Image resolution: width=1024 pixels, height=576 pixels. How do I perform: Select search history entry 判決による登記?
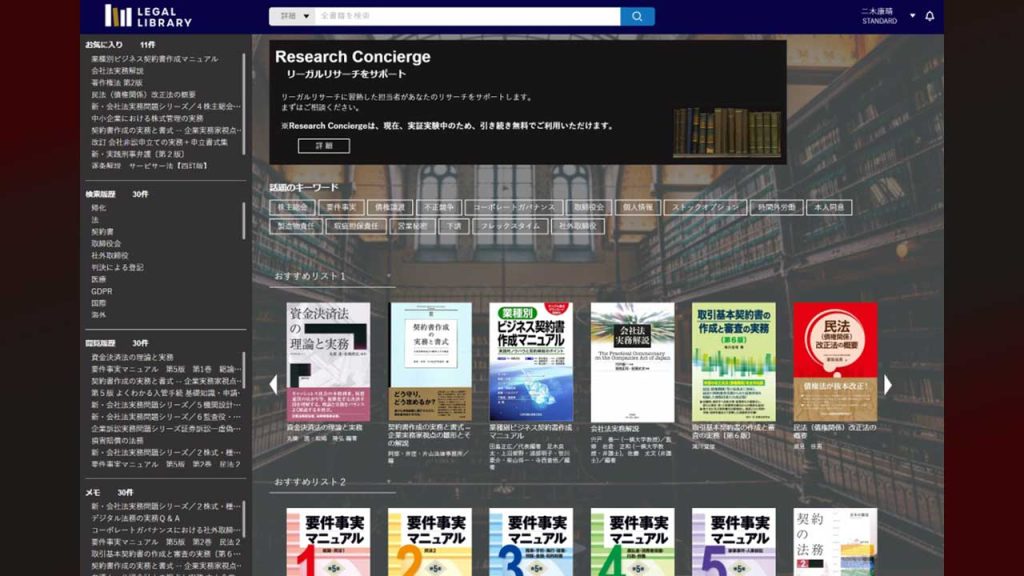click(118, 267)
